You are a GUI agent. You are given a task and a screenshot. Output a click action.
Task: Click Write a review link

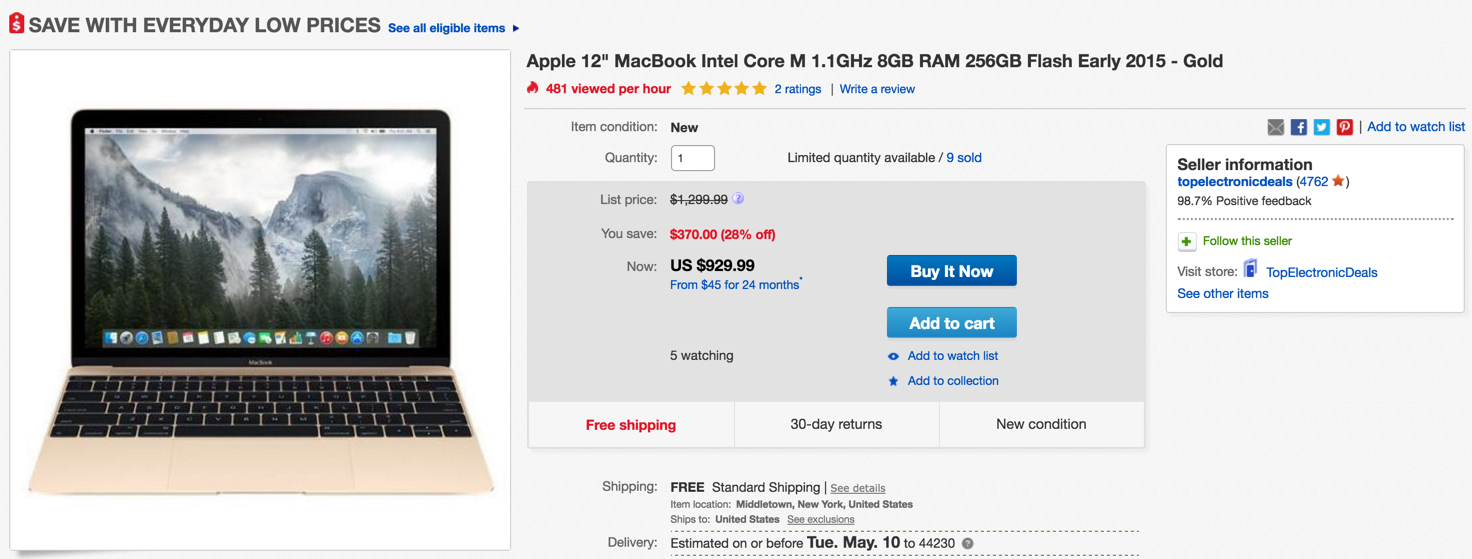pyautogui.click(x=877, y=89)
